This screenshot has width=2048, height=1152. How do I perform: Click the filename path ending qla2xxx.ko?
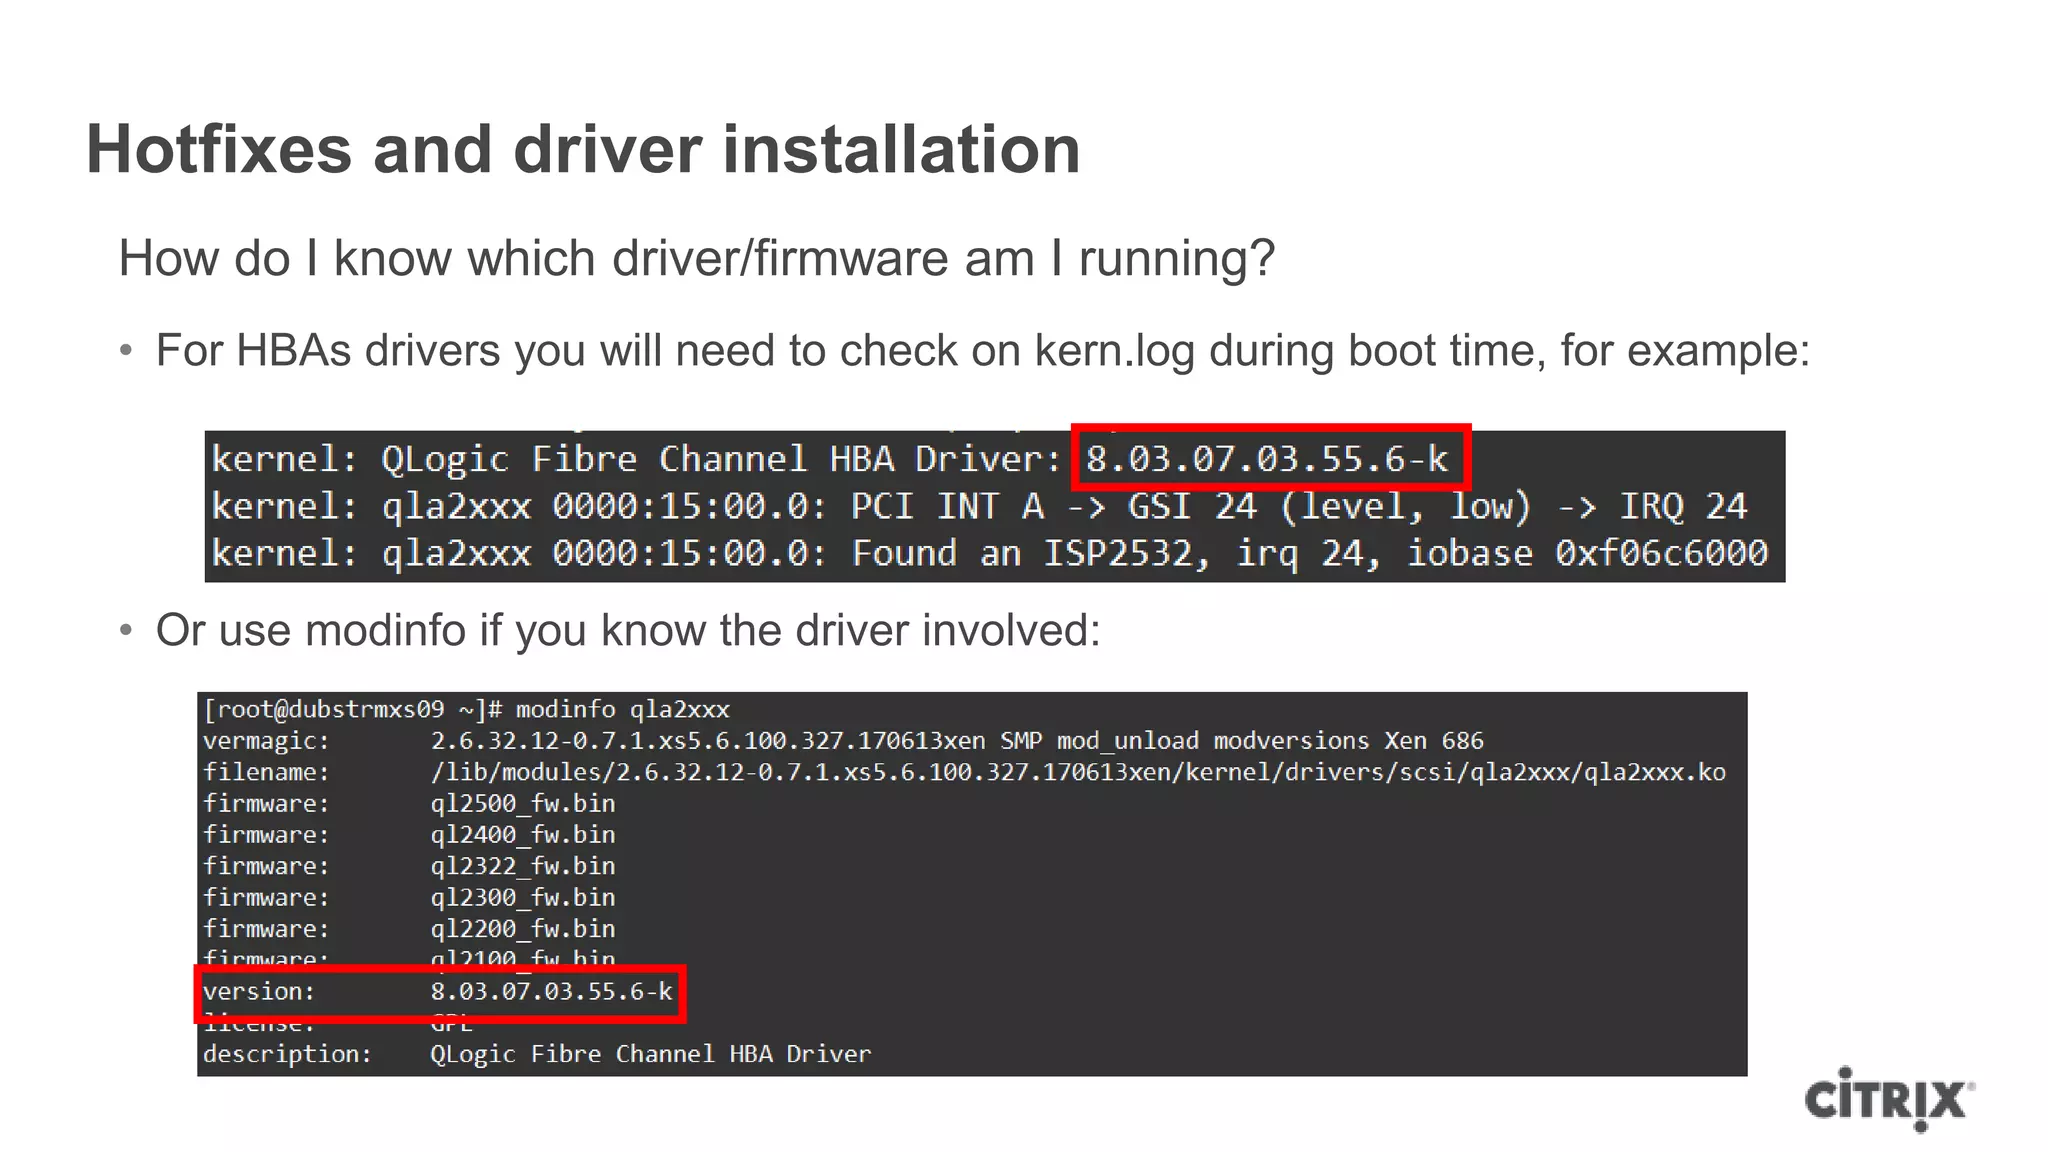tap(1078, 772)
